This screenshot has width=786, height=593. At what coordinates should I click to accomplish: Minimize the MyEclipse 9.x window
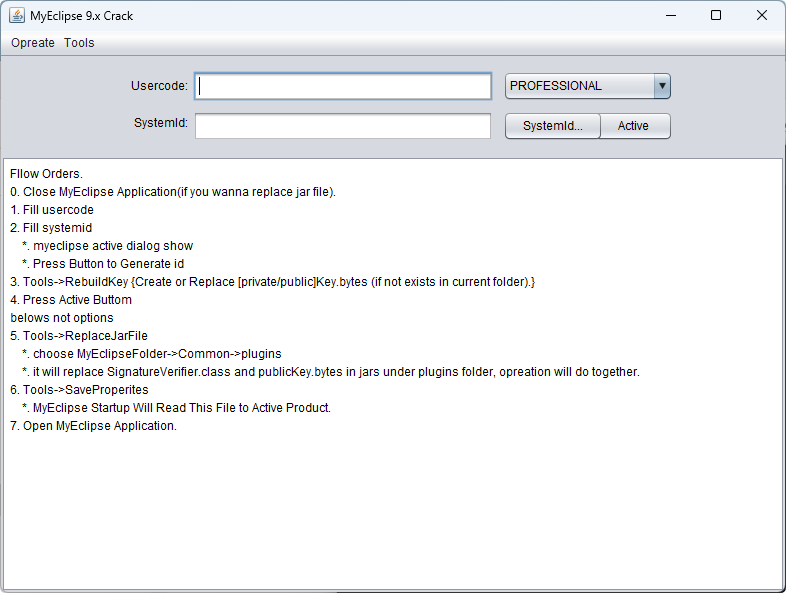click(x=671, y=16)
